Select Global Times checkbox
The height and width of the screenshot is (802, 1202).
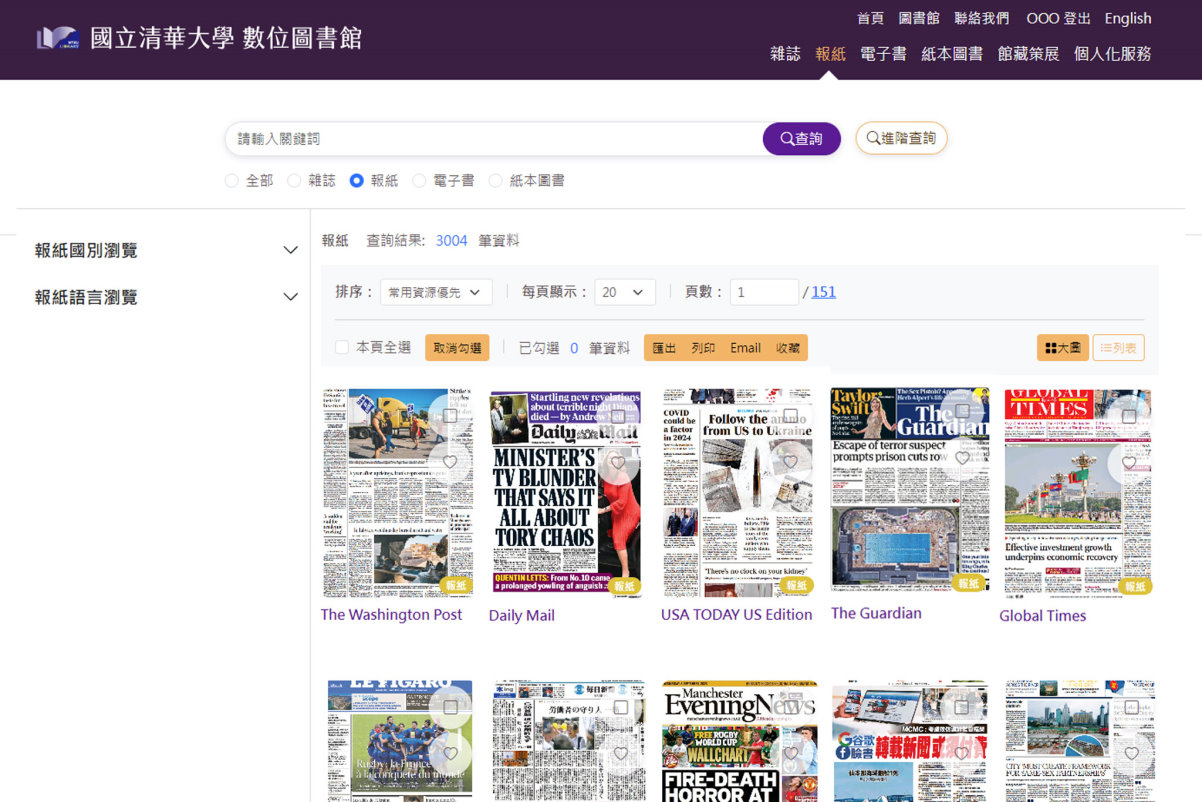pyautogui.click(x=1129, y=415)
